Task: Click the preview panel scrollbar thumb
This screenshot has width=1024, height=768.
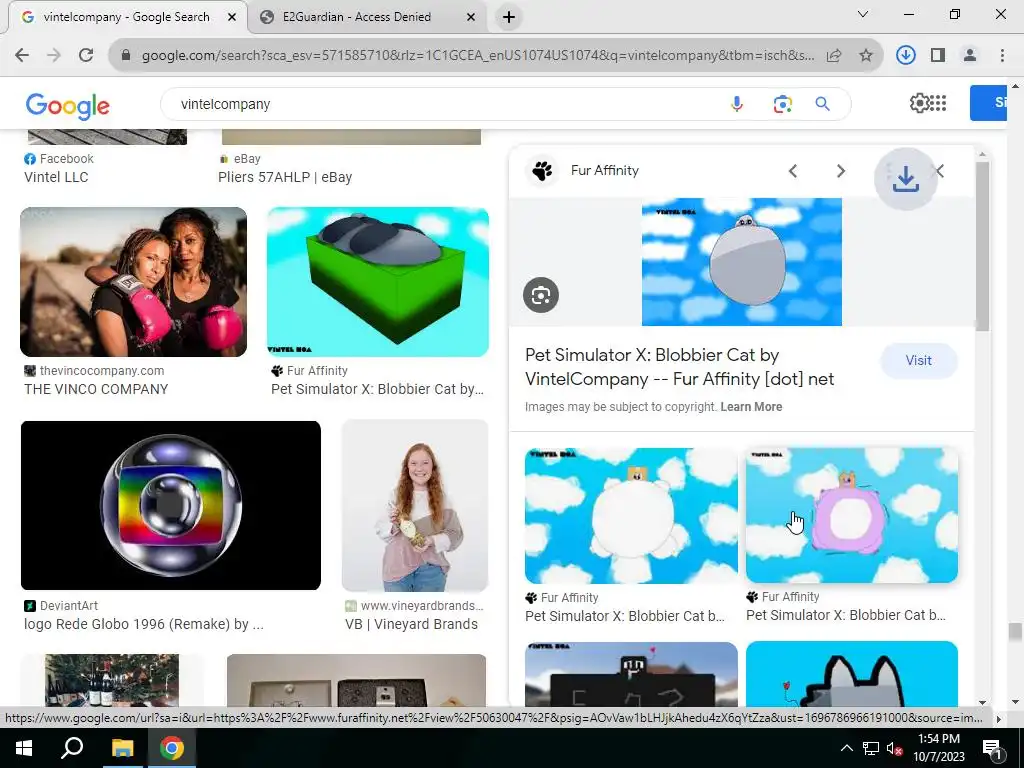Action: (982, 245)
